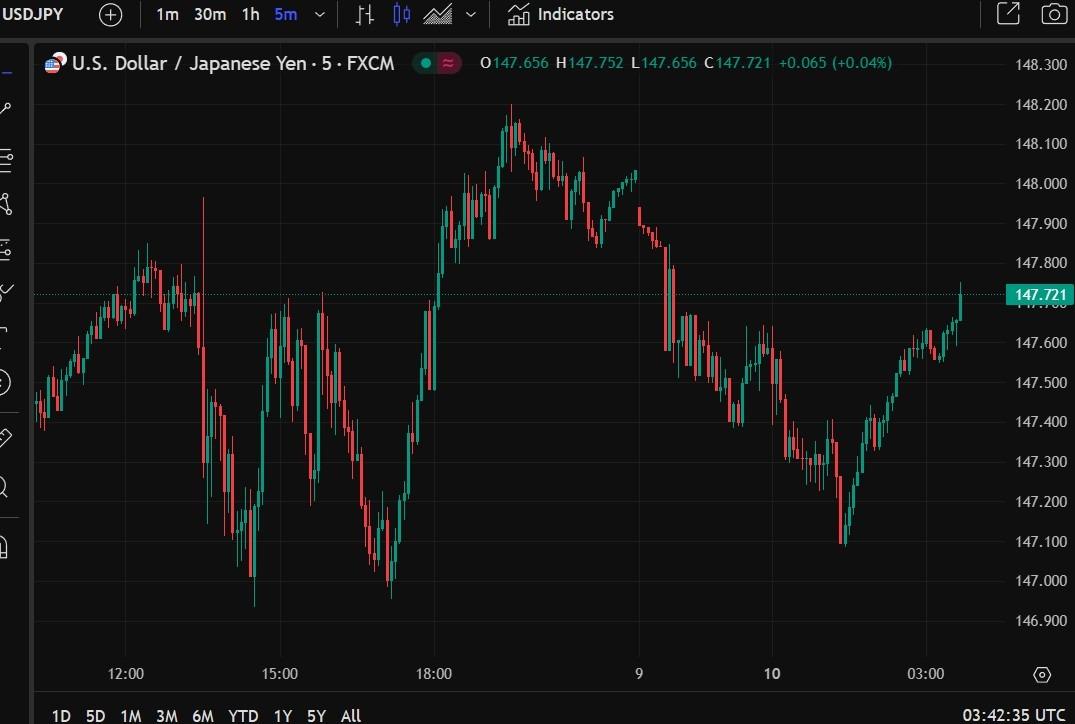Switch to the 30m timeframe
The image size is (1075, 724).
click(x=210, y=14)
